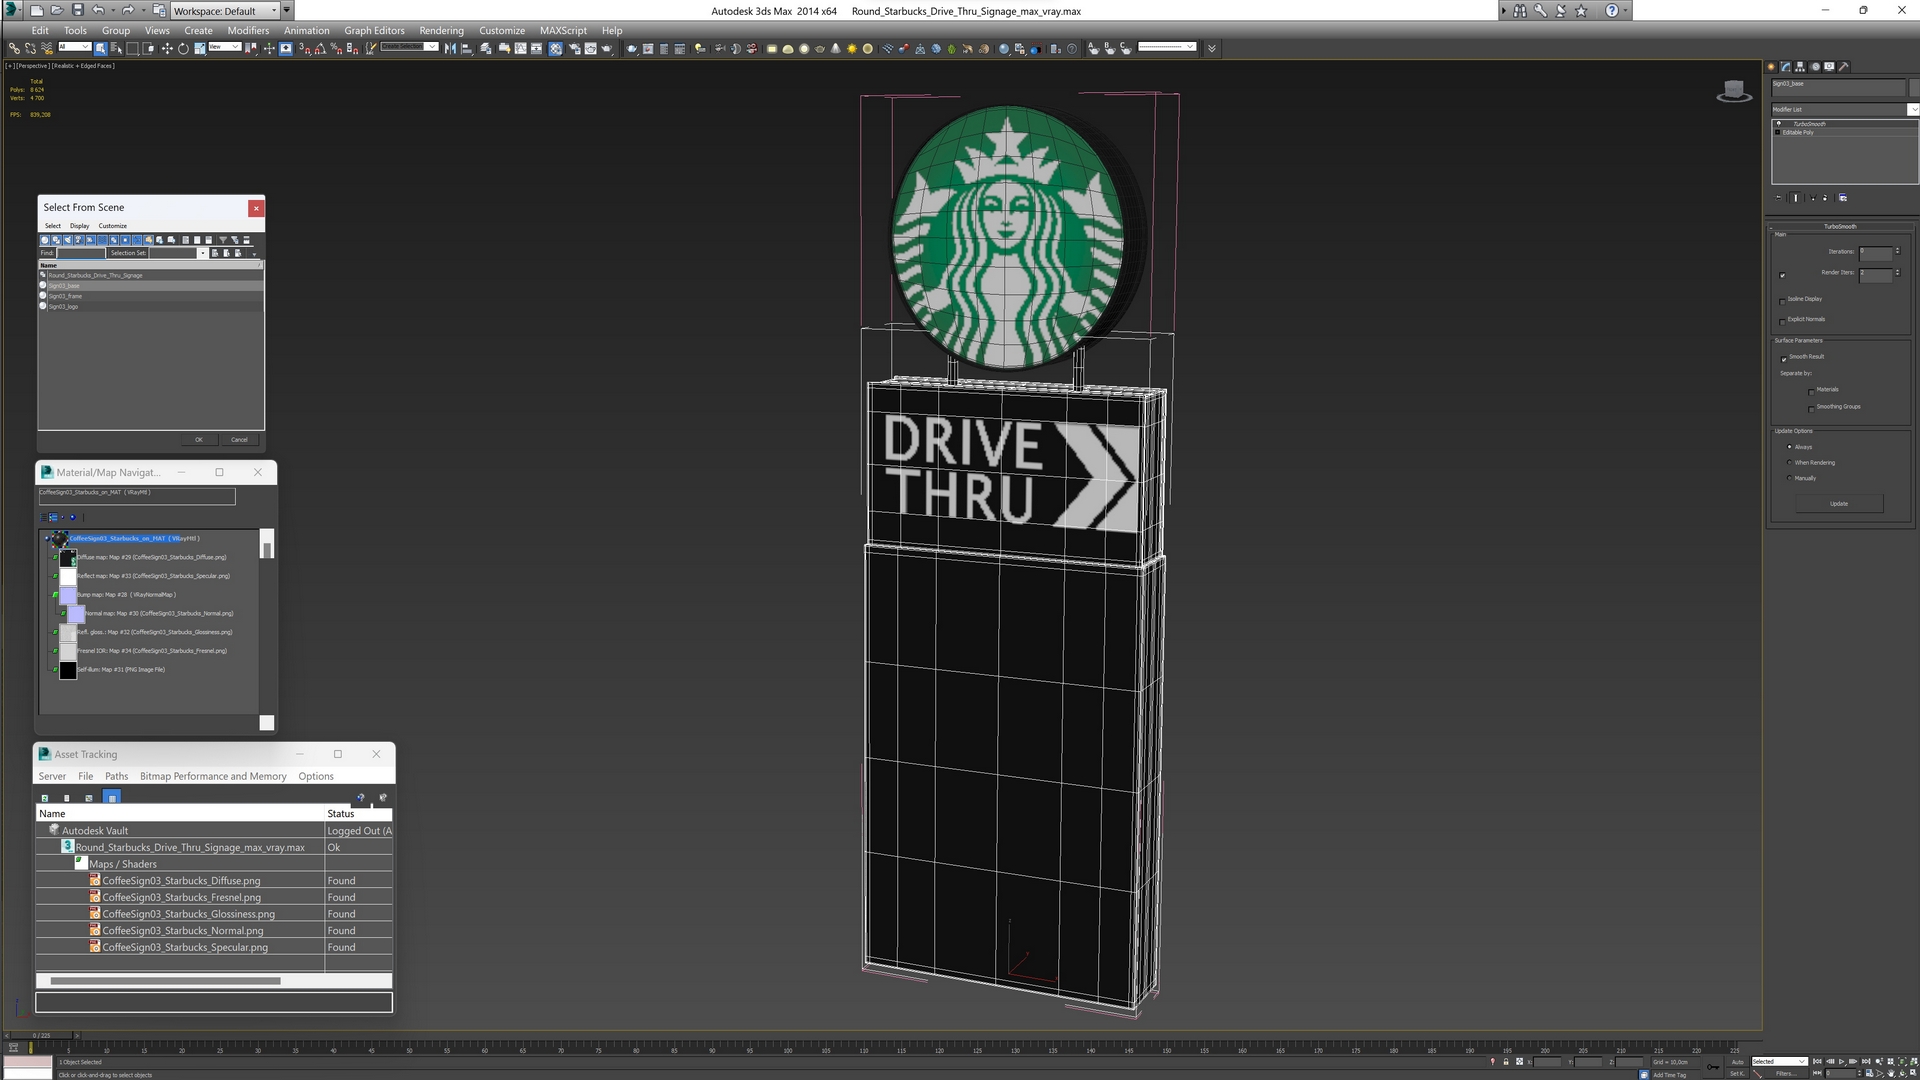This screenshot has height=1080, width=1920.
Task: Open the Modifier List dropdown
Action: click(x=1844, y=109)
